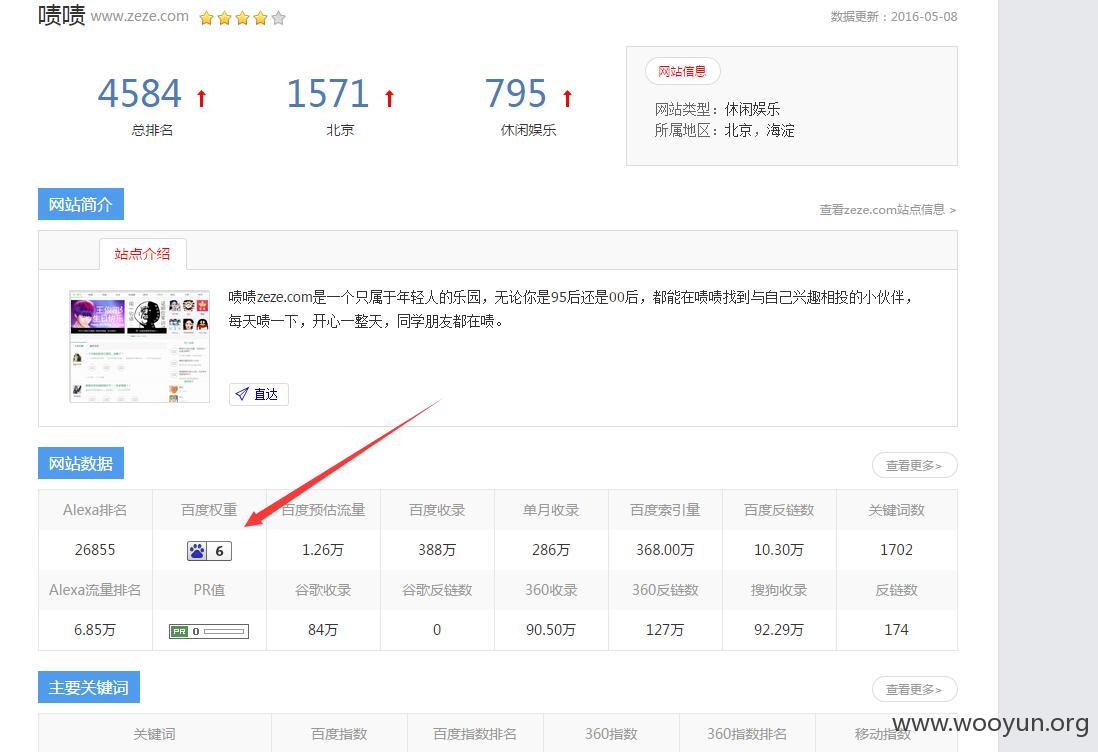Click the 百度预估流量 value 1.26万
This screenshot has width=1098, height=752.
pos(323,550)
